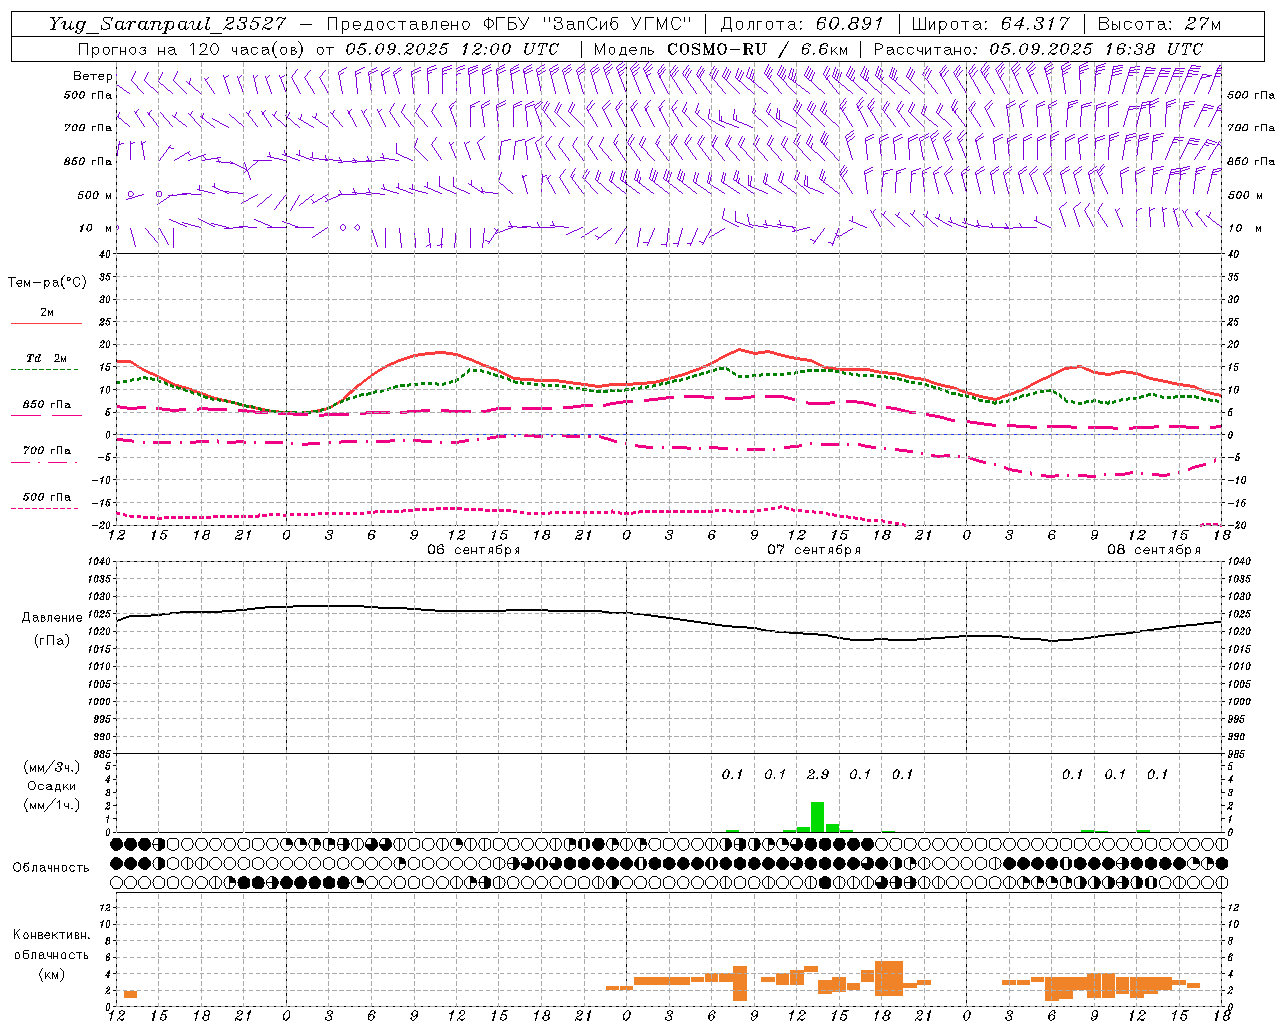Click the Ветер panel label
Screen dimensions: 1280x1024
click(x=92, y=76)
